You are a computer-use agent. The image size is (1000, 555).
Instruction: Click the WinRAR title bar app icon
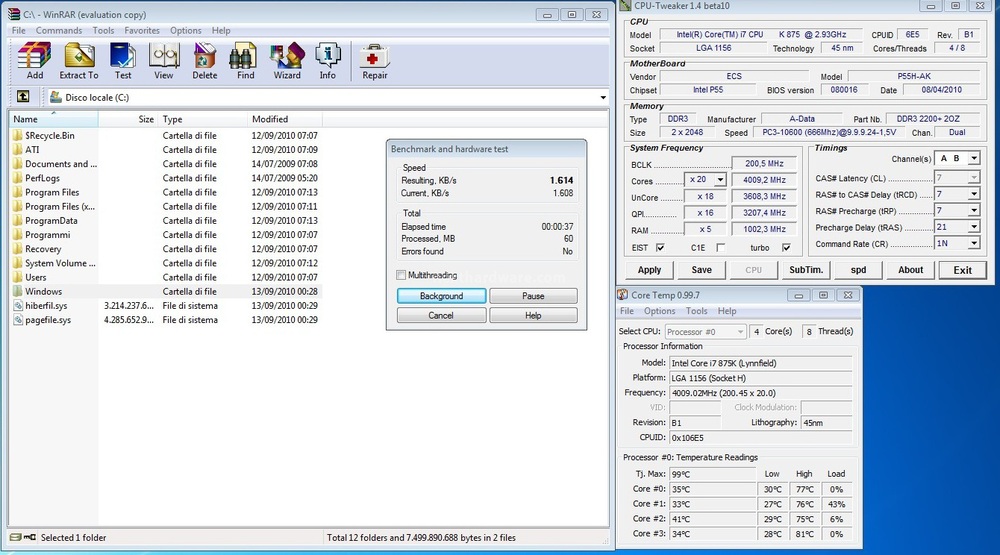13,14
